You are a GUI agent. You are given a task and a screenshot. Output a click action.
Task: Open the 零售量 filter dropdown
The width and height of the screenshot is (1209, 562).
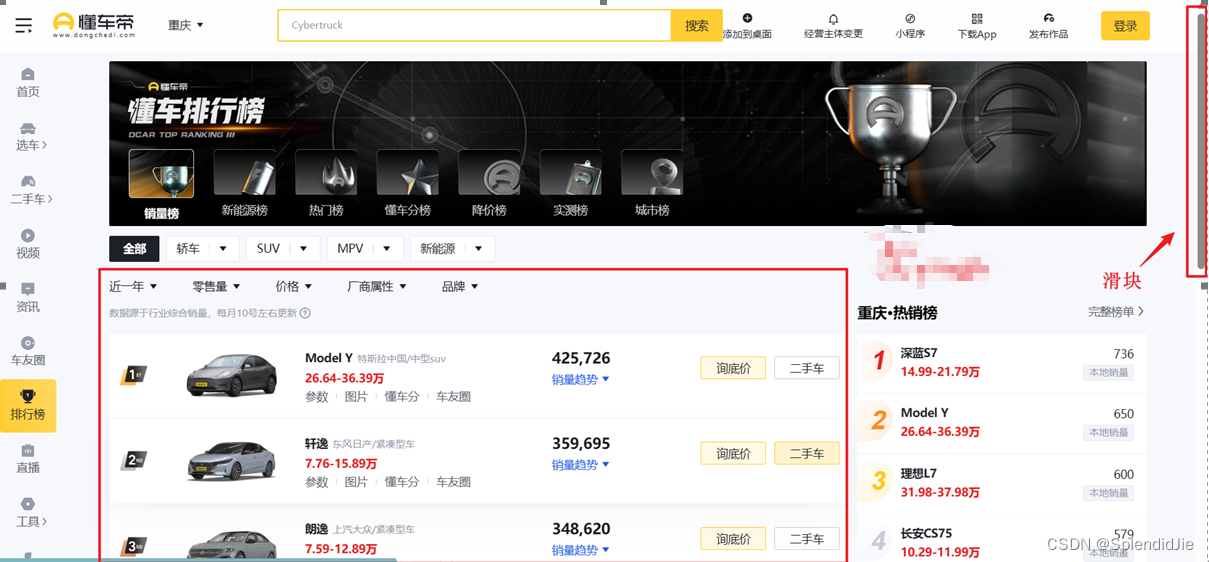click(217, 287)
